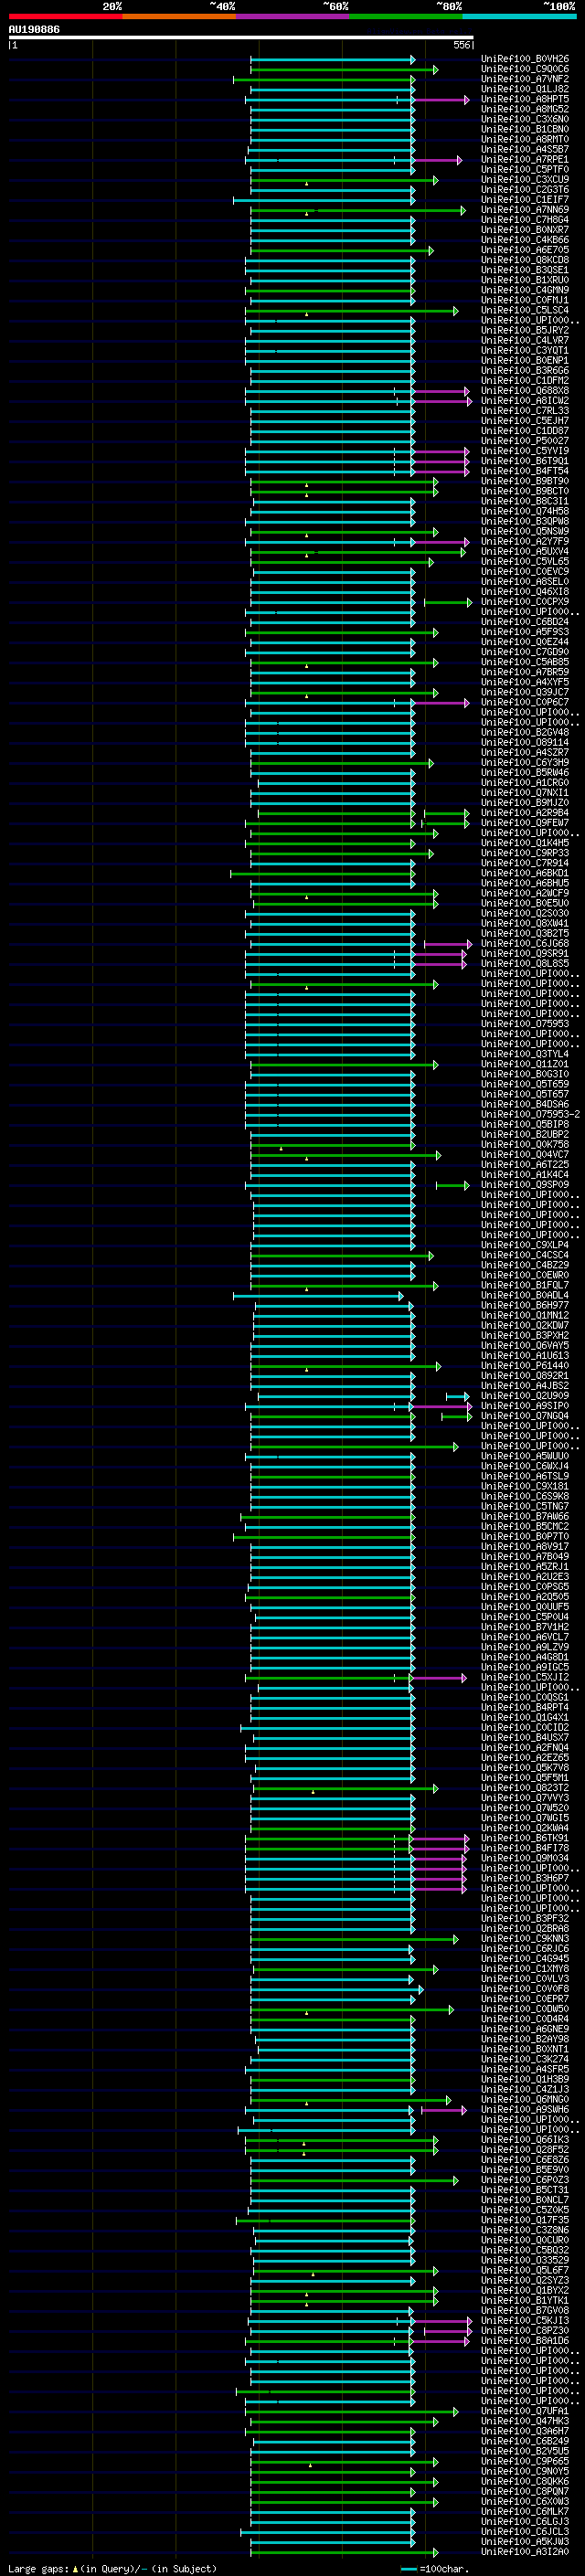The height and width of the screenshot is (2576, 585).
Task: Select hit label UniRef100_A6BKD1
Action: 525,873
